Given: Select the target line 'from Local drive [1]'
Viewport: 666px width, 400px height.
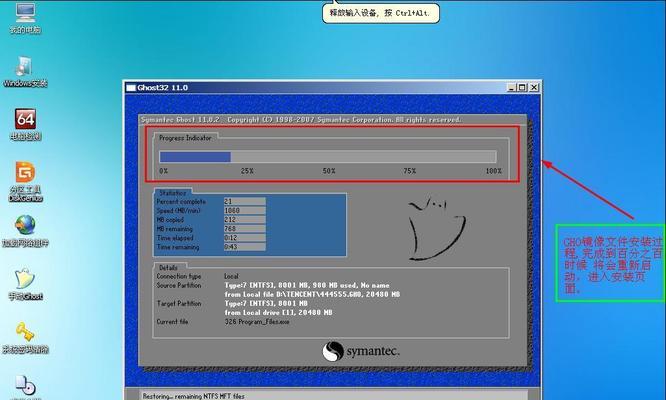Looking at the screenshot, I should point(278,313).
